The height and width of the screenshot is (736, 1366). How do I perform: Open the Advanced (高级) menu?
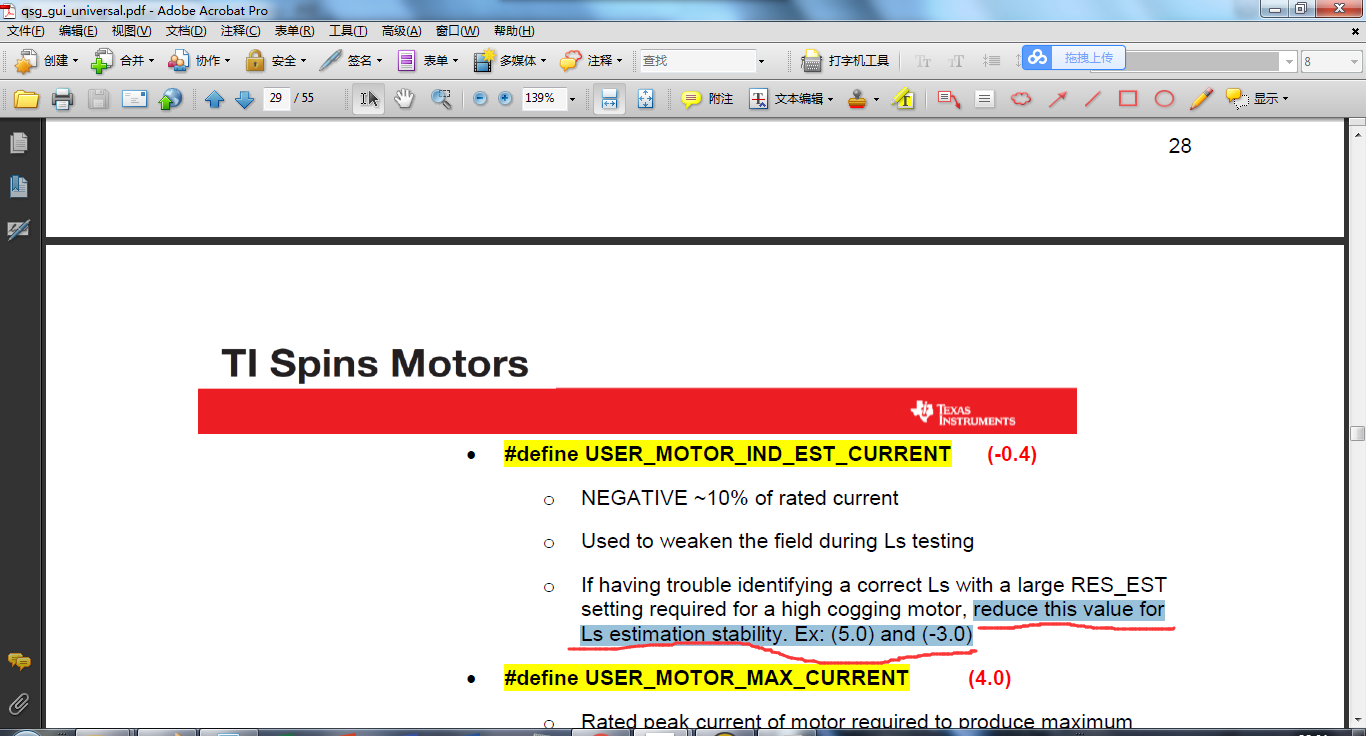point(401,31)
